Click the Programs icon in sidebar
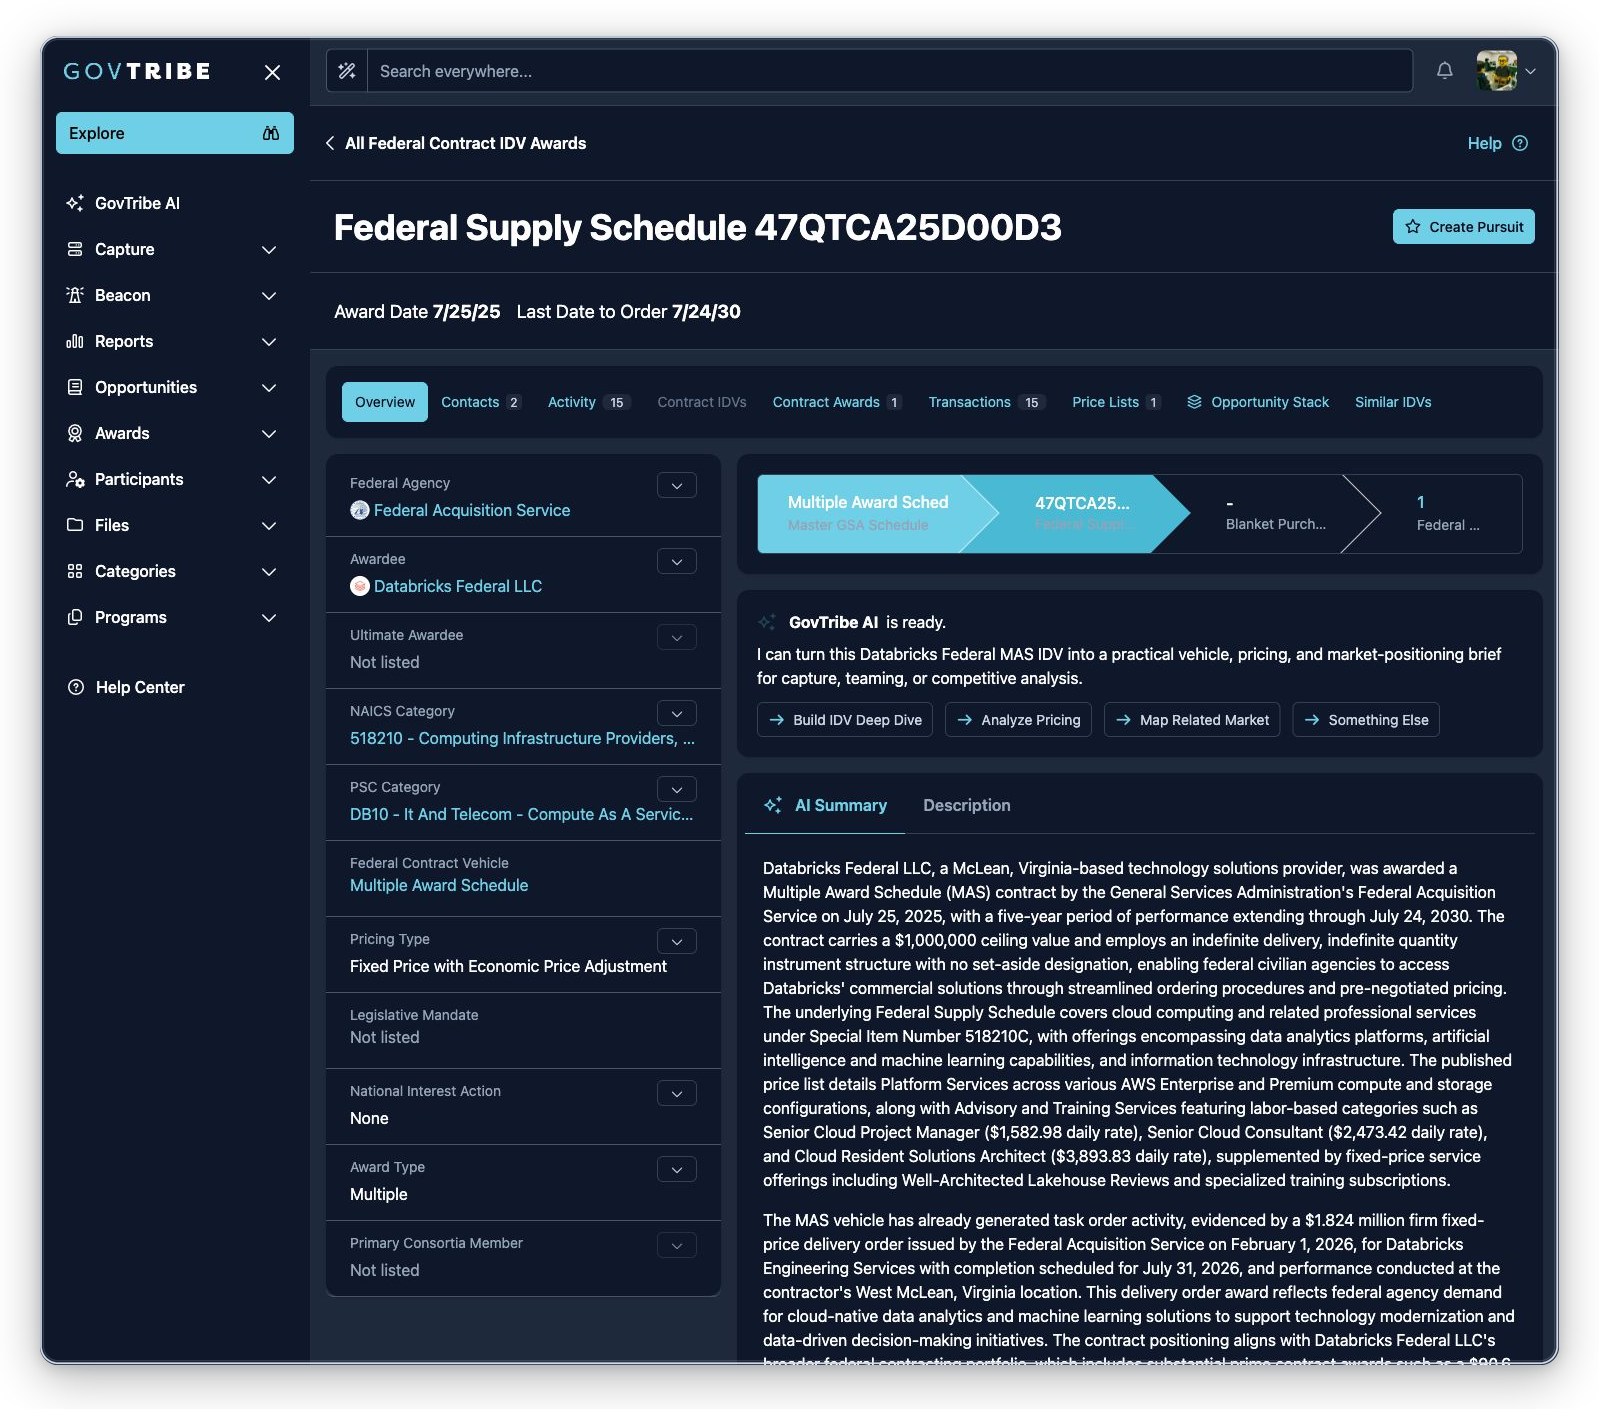Viewport: 1599px width, 1409px height. pyautogui.click(x=75, y=617)
